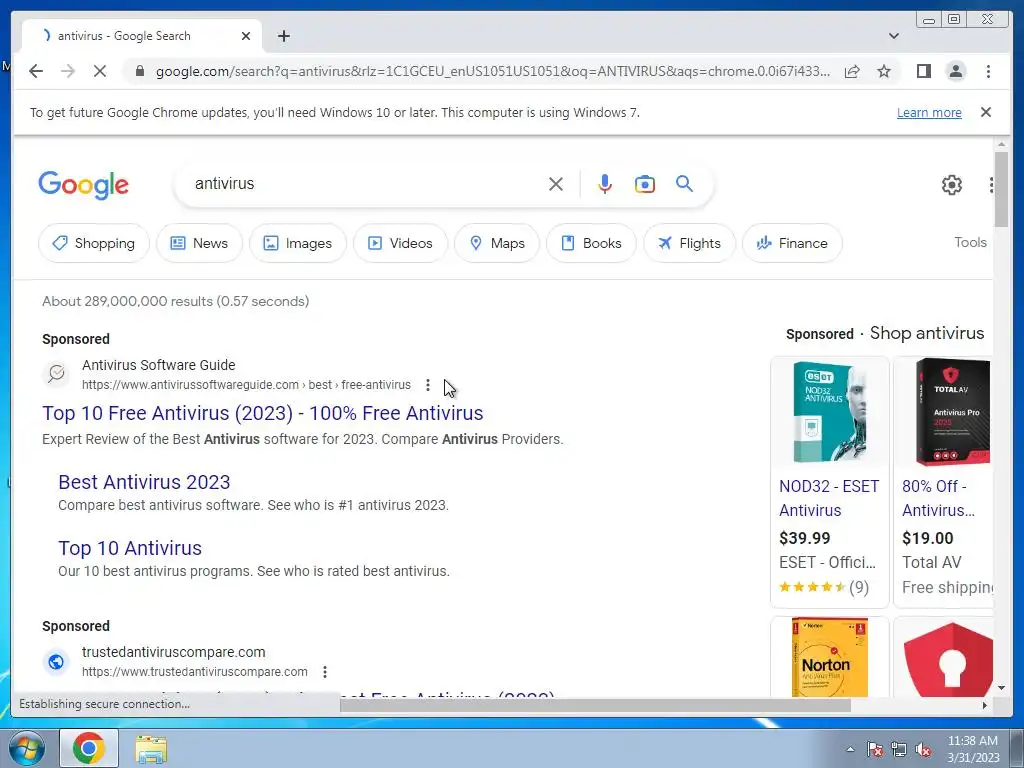Open Top 10 Free Antivirus (2023) result

263,413
